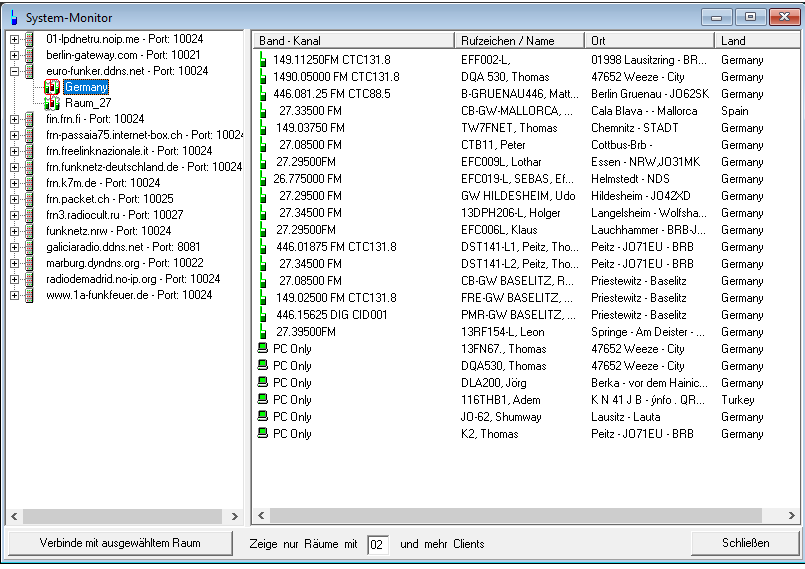Screen dimensions: 805x569
Task: Click the Rufzeichen / Name column header
Action: 518,41
